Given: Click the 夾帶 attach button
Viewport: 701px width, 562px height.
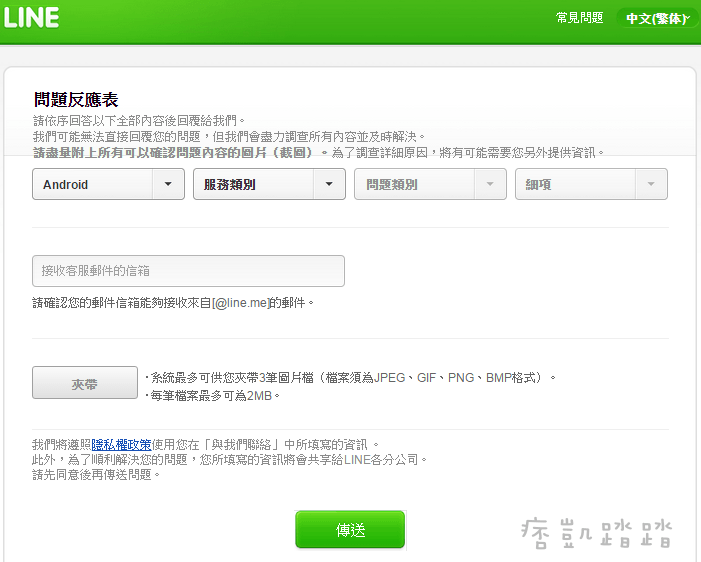Looking at the screenshot, I should coord(85,383).
